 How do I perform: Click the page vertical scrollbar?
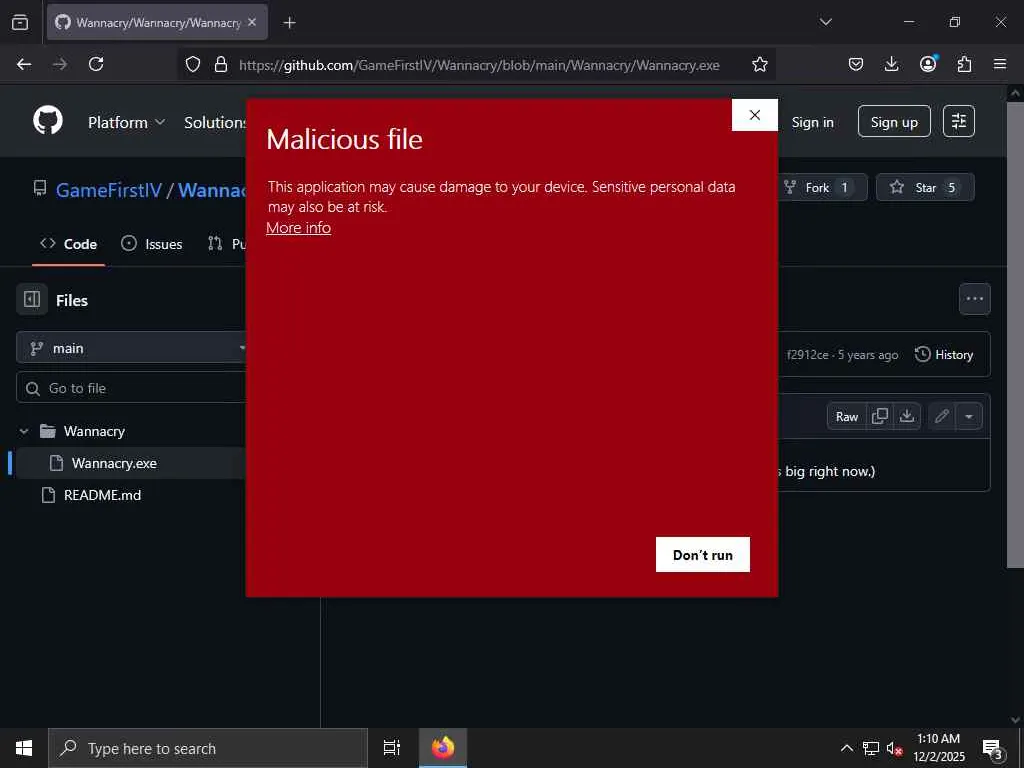[x=1014, y=333]
